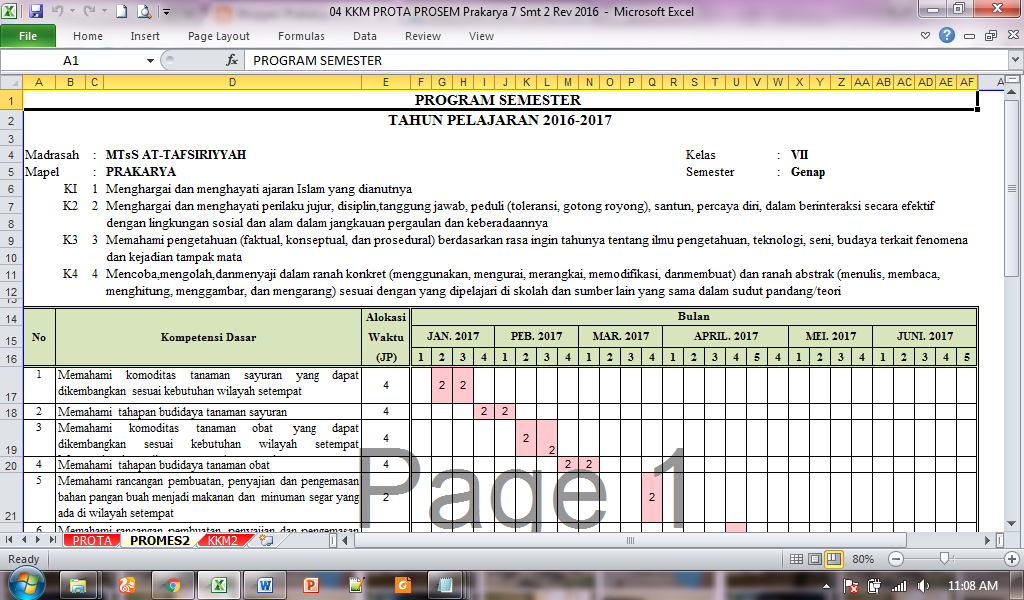Select cell with Genap semester value

point(808,172)
